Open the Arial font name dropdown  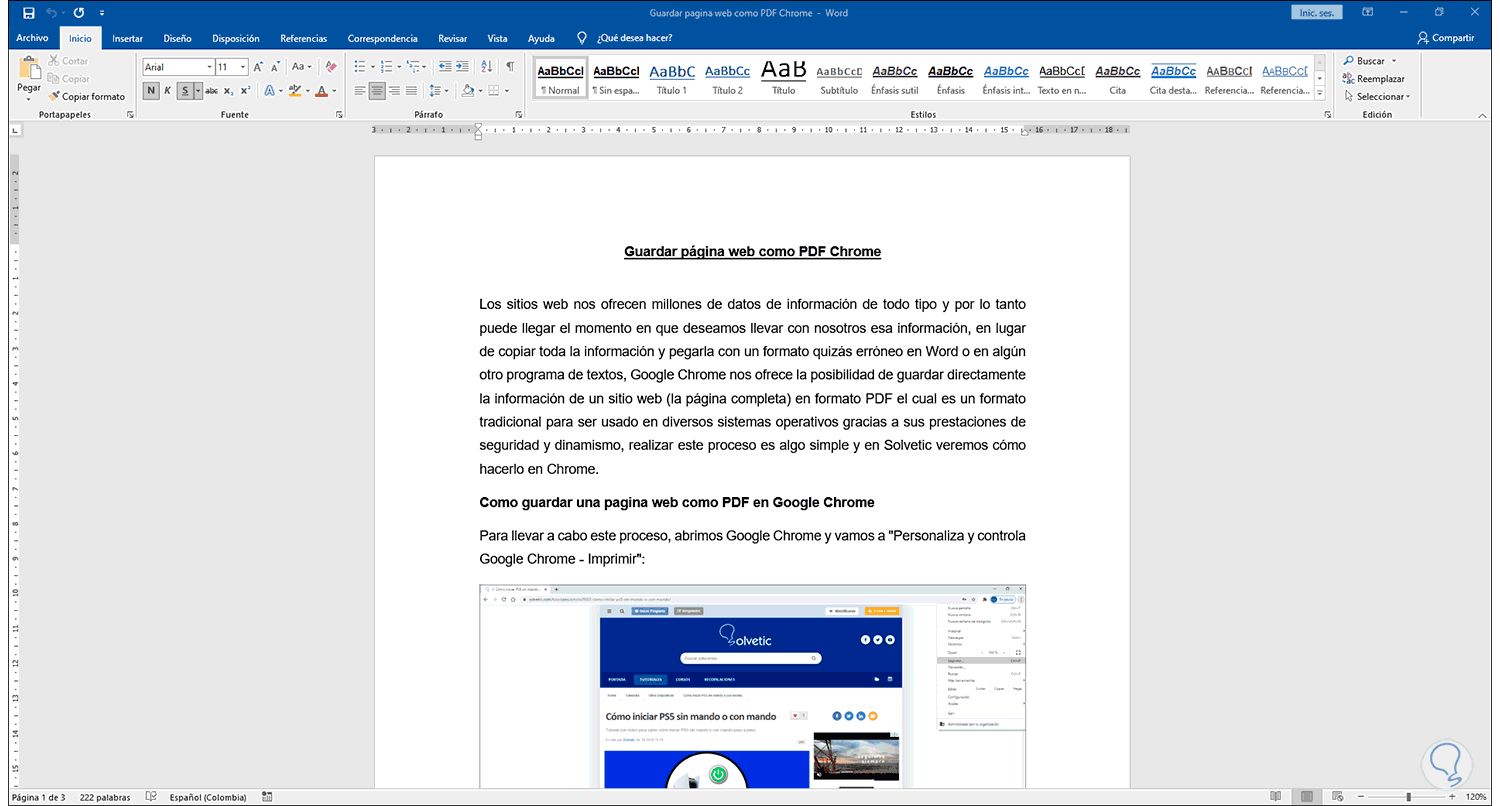(x=209, y=67)
